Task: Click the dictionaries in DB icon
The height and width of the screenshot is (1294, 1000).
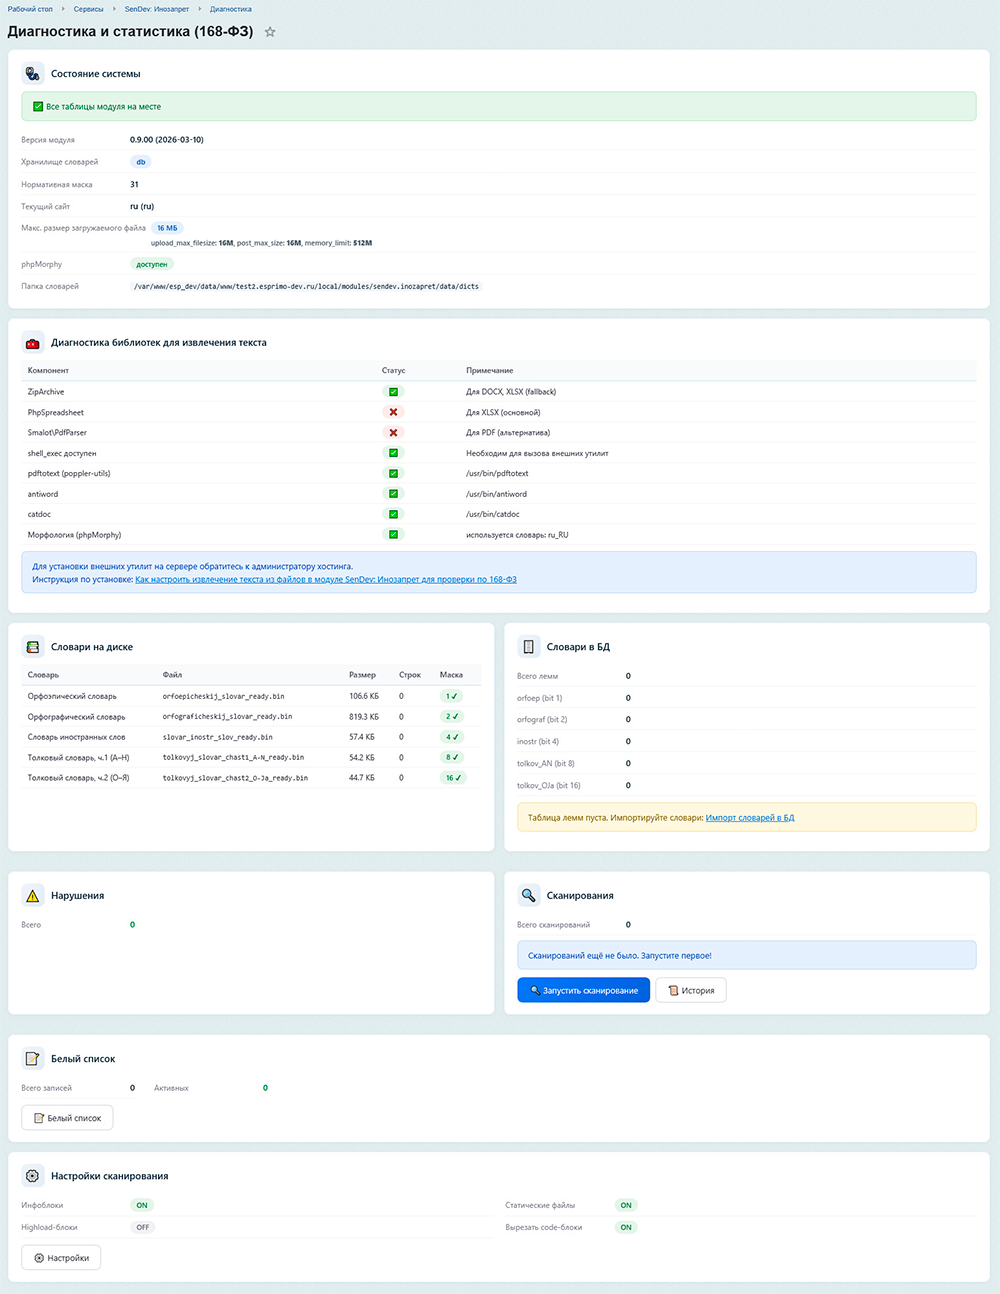Action: (x=529, y=647)
